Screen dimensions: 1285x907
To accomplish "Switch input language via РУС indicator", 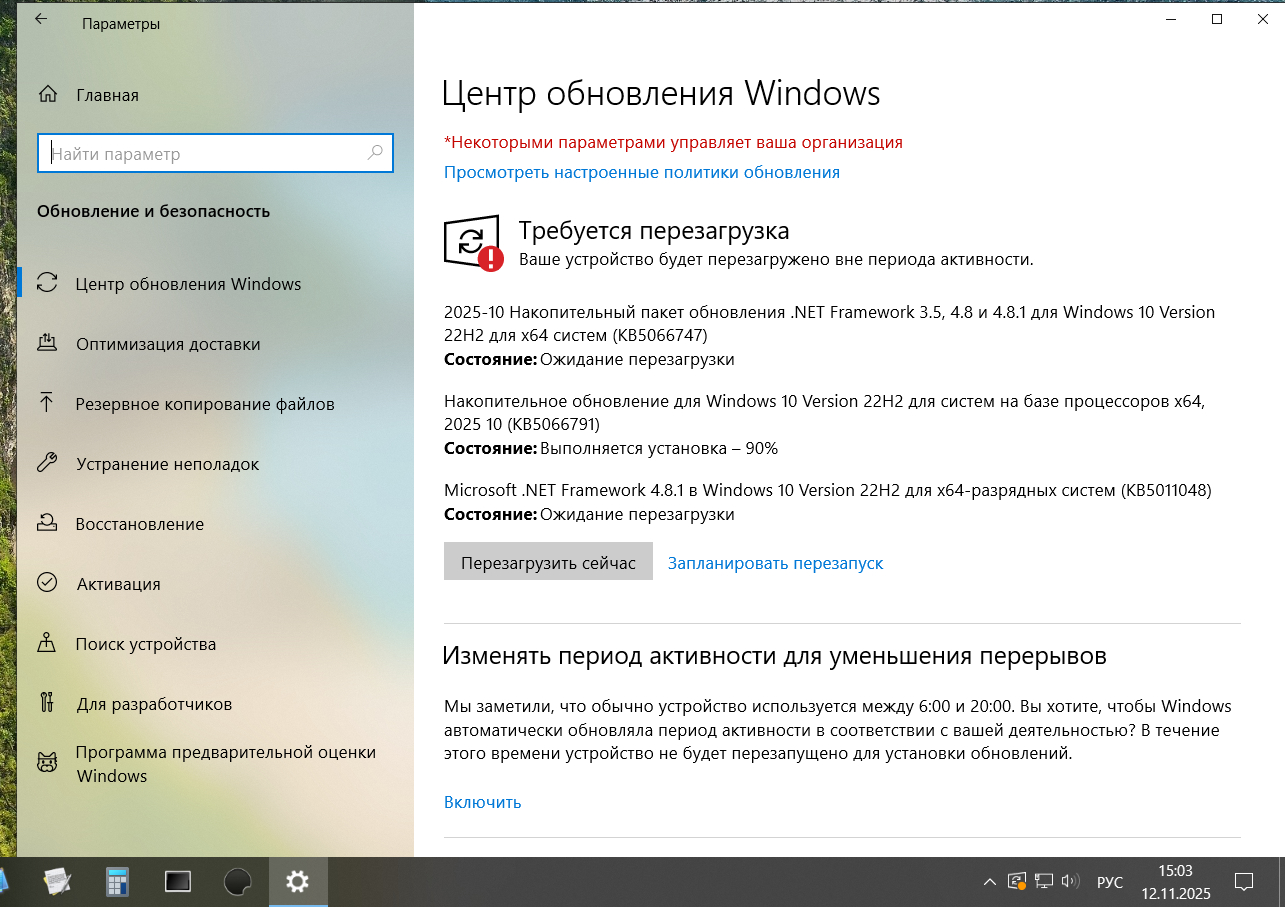I will (x=1110, y=882).
